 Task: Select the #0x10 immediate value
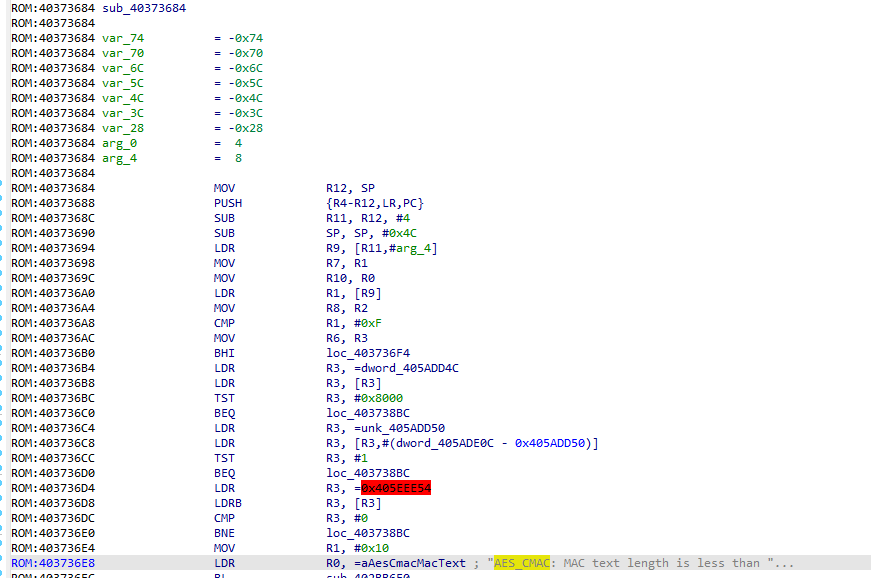click(x=371, y=548)
